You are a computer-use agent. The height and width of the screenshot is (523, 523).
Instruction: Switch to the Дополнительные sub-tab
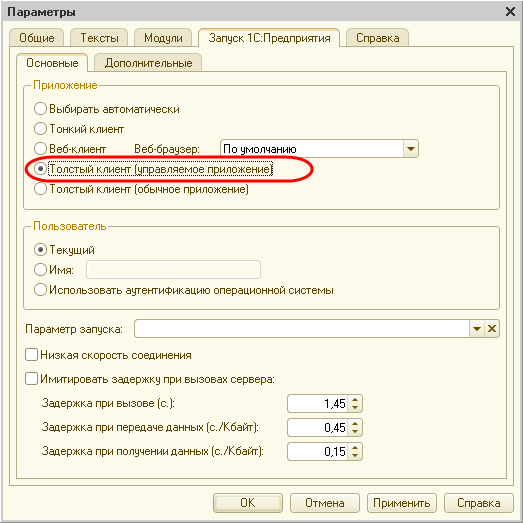tap(148, 63)
